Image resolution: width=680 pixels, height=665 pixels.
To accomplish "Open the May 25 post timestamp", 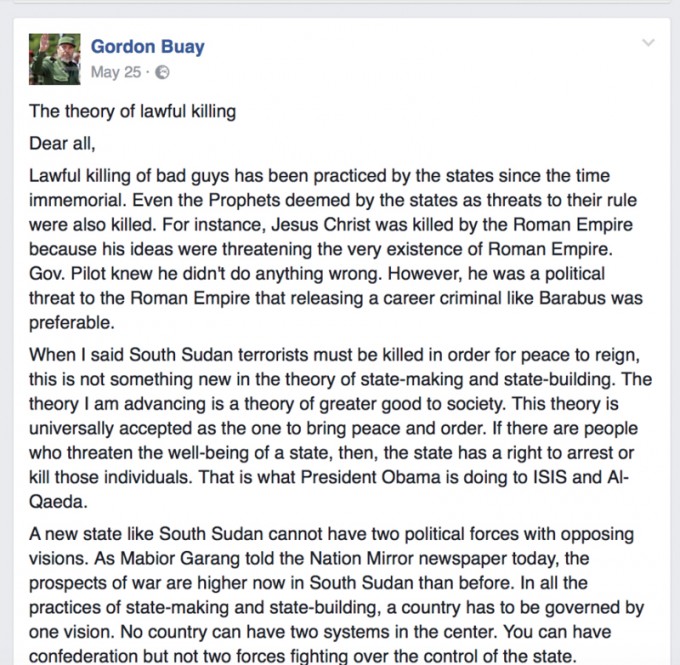I will tap(114, 72).
